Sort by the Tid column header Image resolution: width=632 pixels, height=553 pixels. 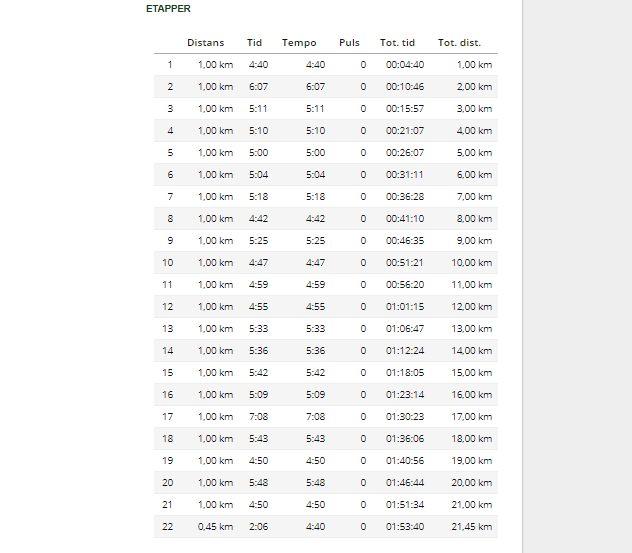coord(254,43)
